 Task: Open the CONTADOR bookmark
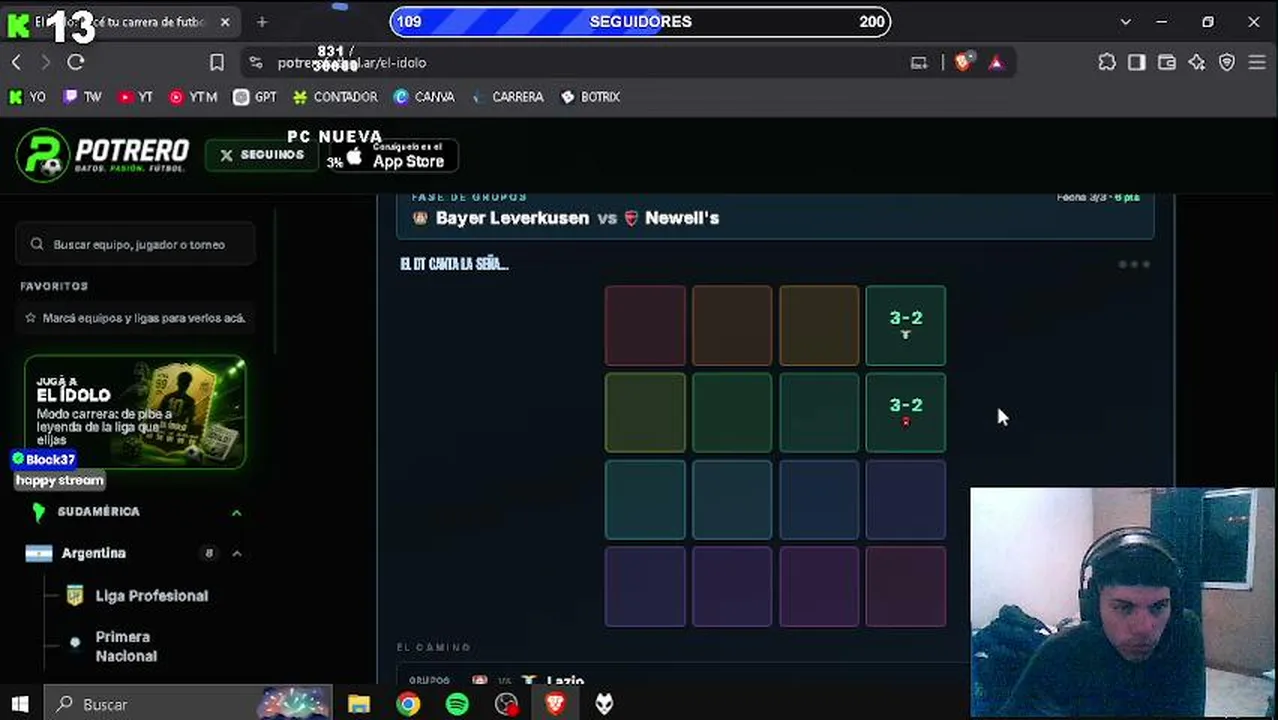(x=335, y=97)
